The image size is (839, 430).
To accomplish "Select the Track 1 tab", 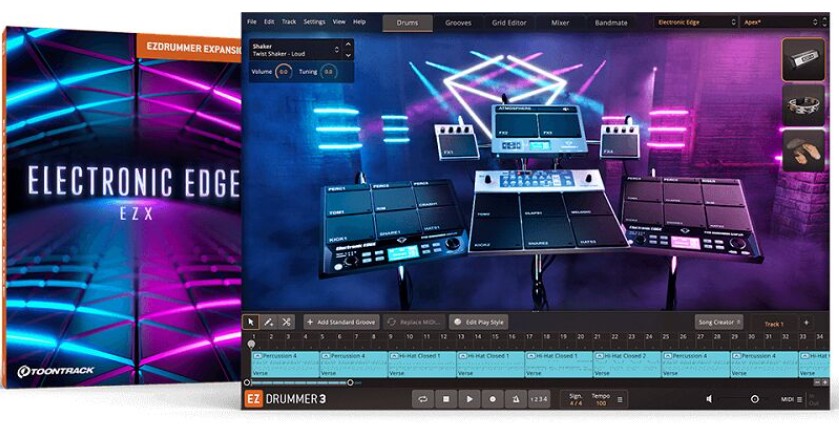I will [774, 324].
